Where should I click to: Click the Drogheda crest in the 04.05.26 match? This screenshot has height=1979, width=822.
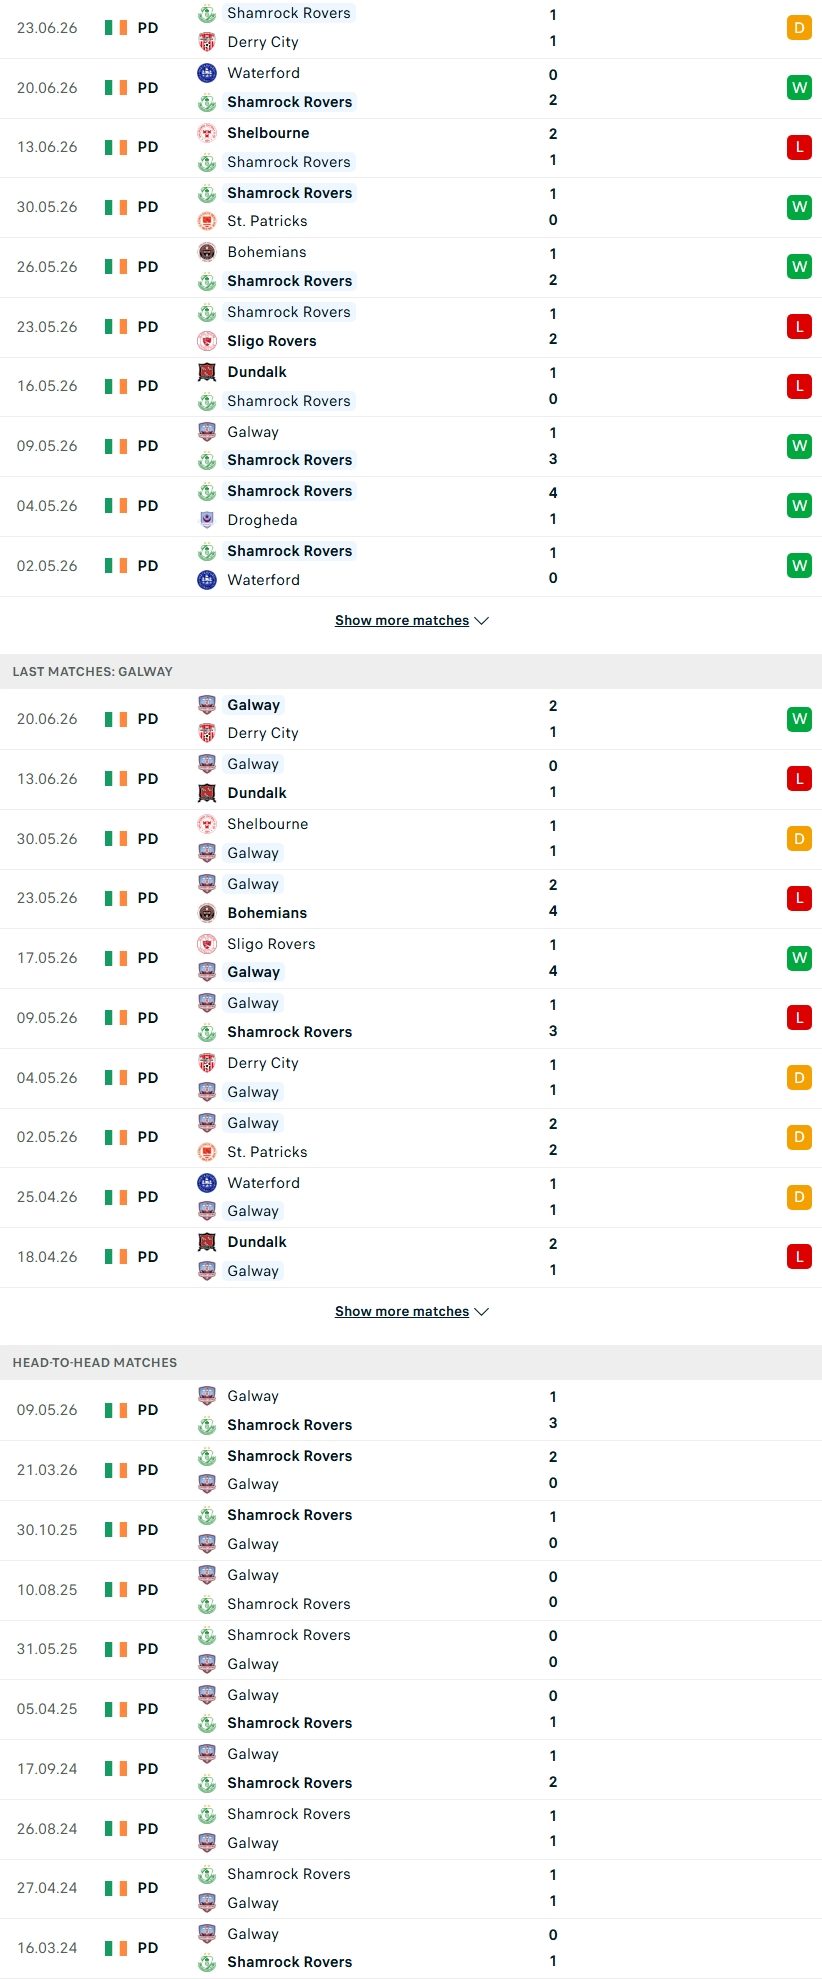pos(207,520)
